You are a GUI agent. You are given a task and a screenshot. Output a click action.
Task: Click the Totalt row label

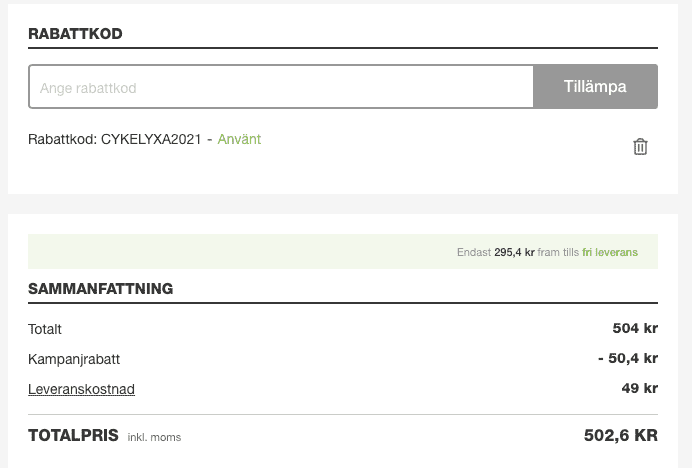[45, 329]
